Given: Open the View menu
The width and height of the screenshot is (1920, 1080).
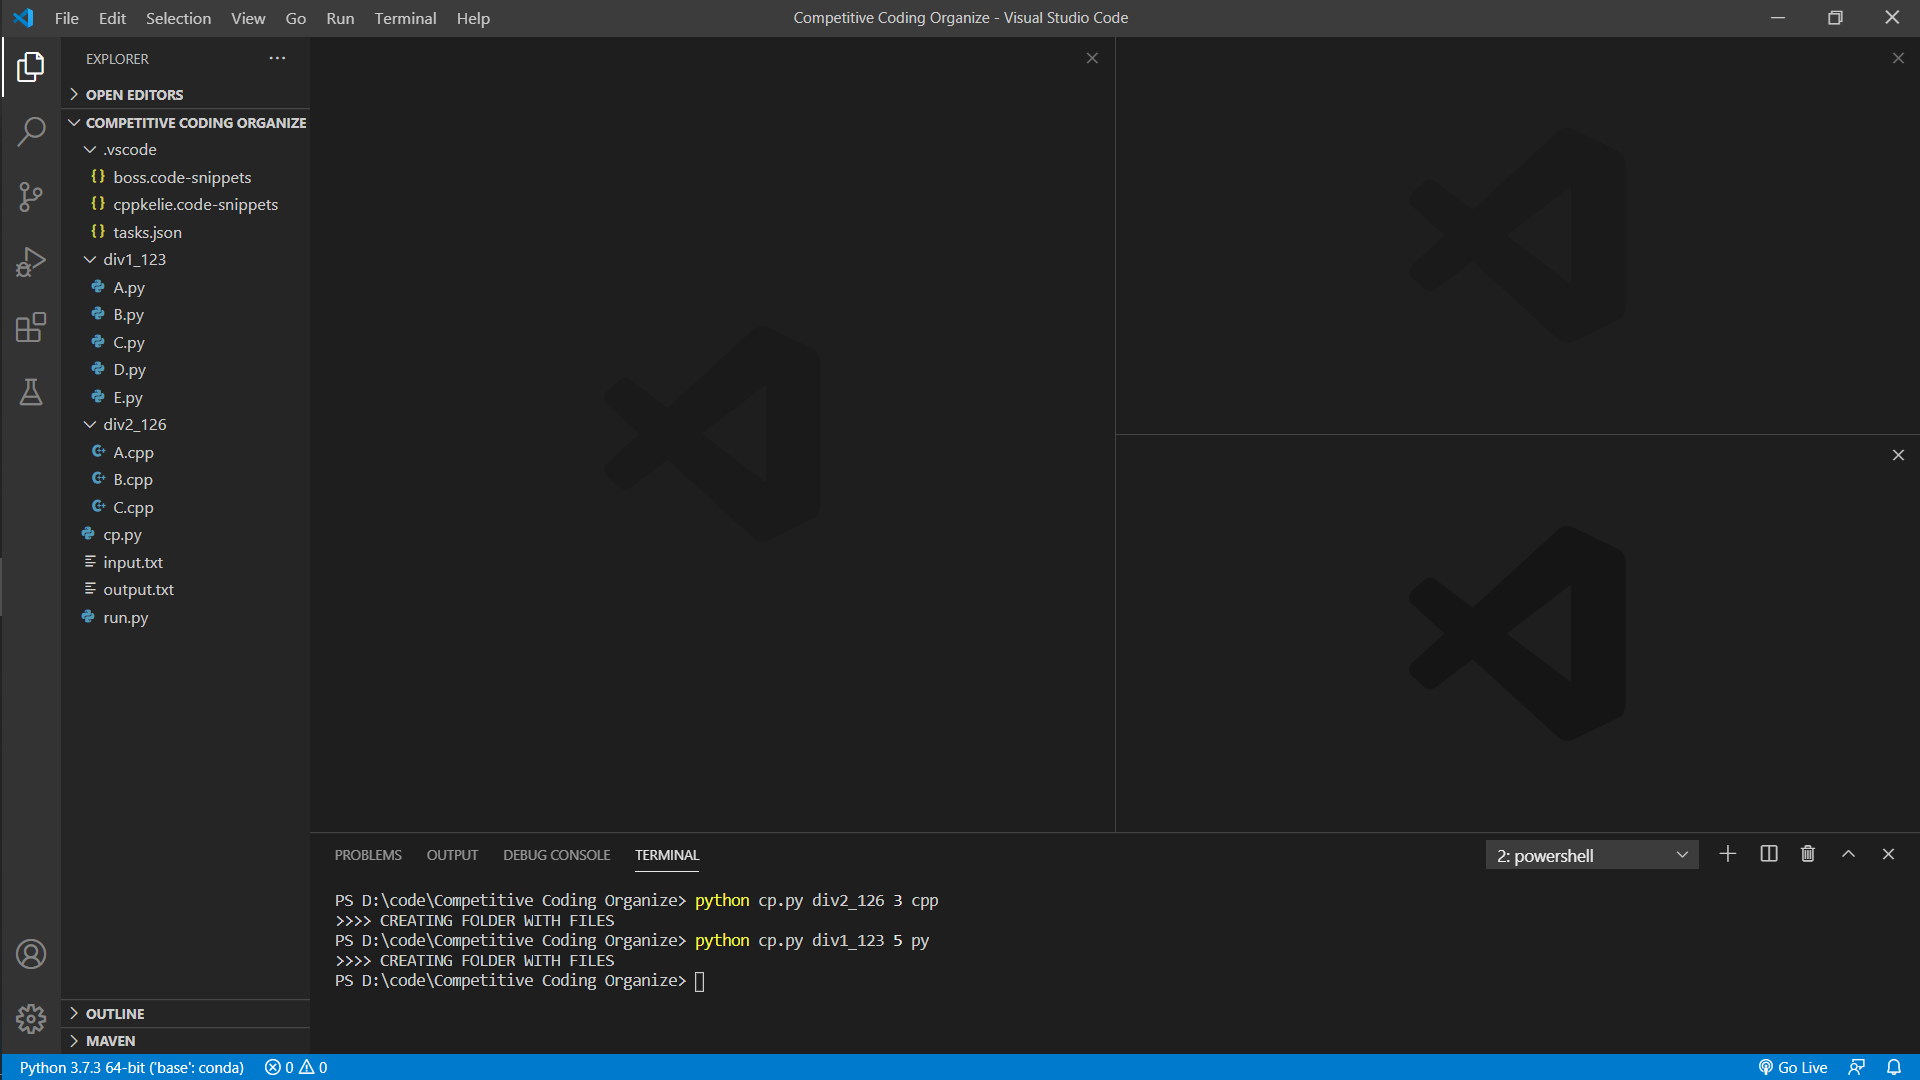Looking at the screenshot, I should click(x=248, y=18).
